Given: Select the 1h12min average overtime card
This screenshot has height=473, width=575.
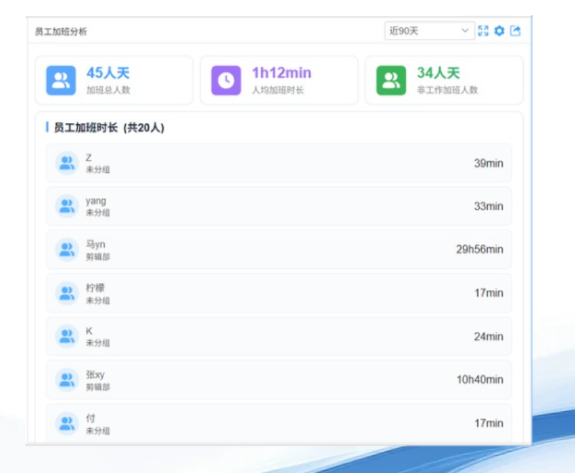Looking at the screenshot, I should click(x=279, y=80).
